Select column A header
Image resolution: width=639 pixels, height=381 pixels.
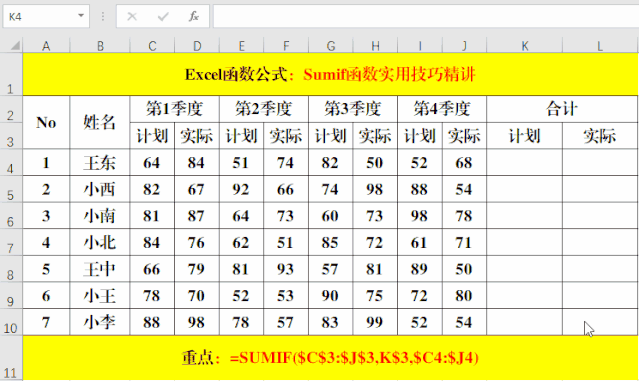point(46,46)
